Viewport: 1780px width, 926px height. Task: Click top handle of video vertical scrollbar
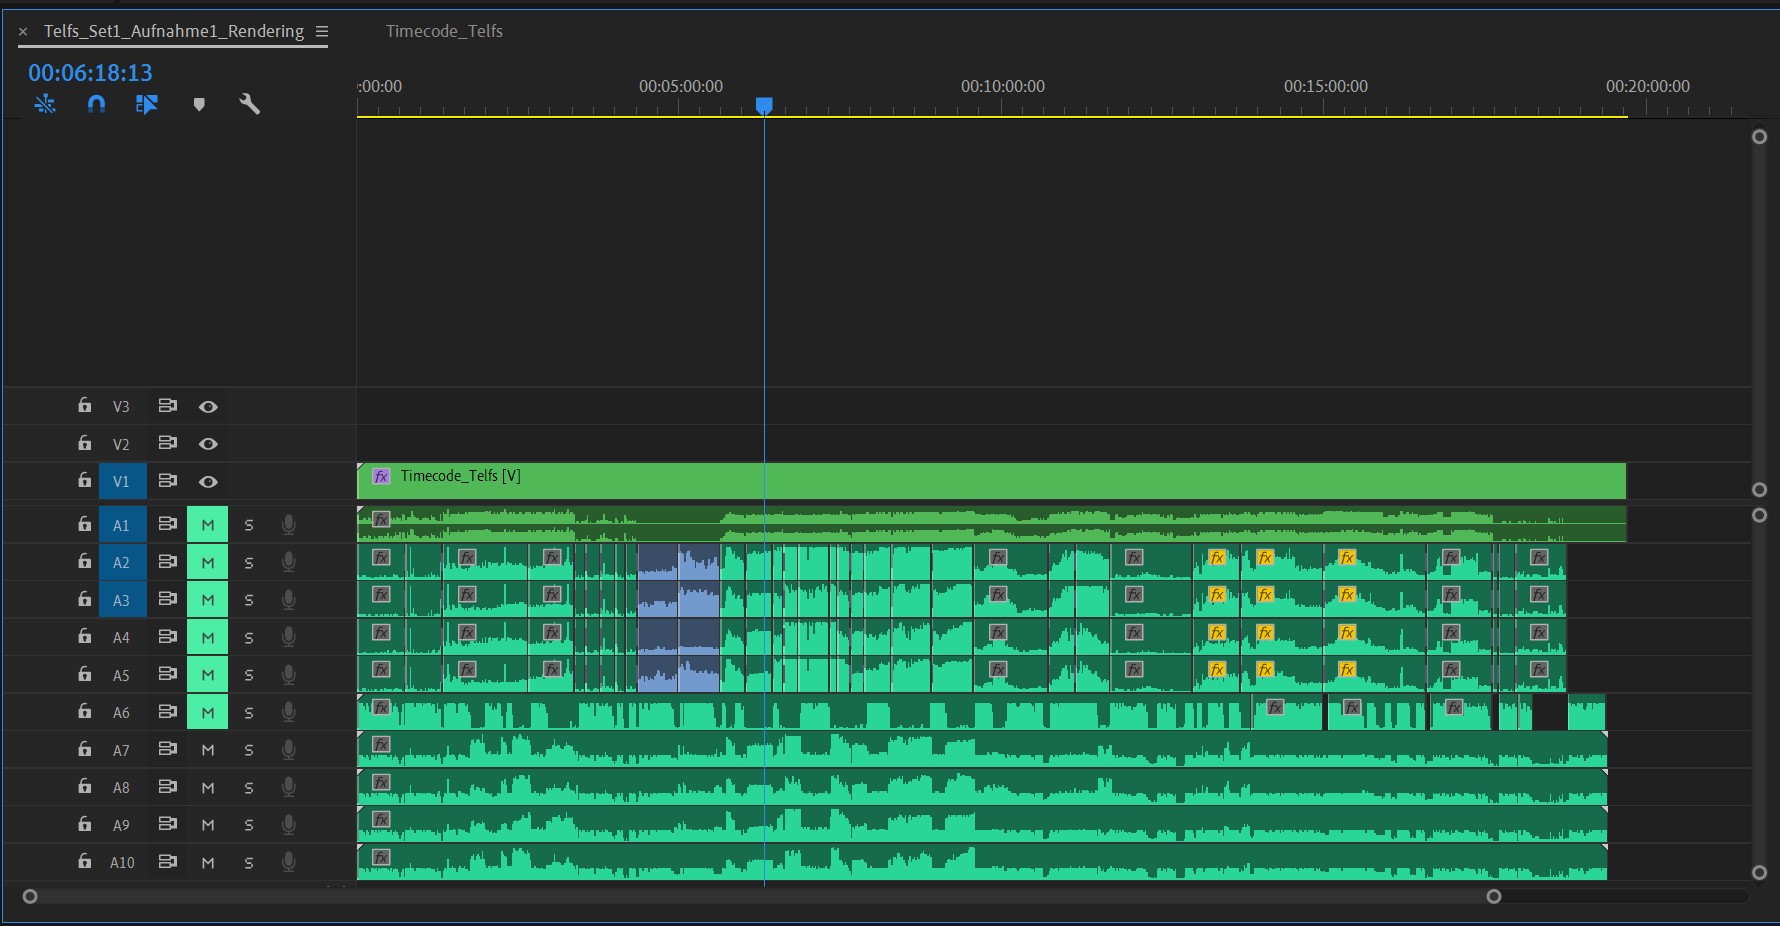pos(1759,136)
